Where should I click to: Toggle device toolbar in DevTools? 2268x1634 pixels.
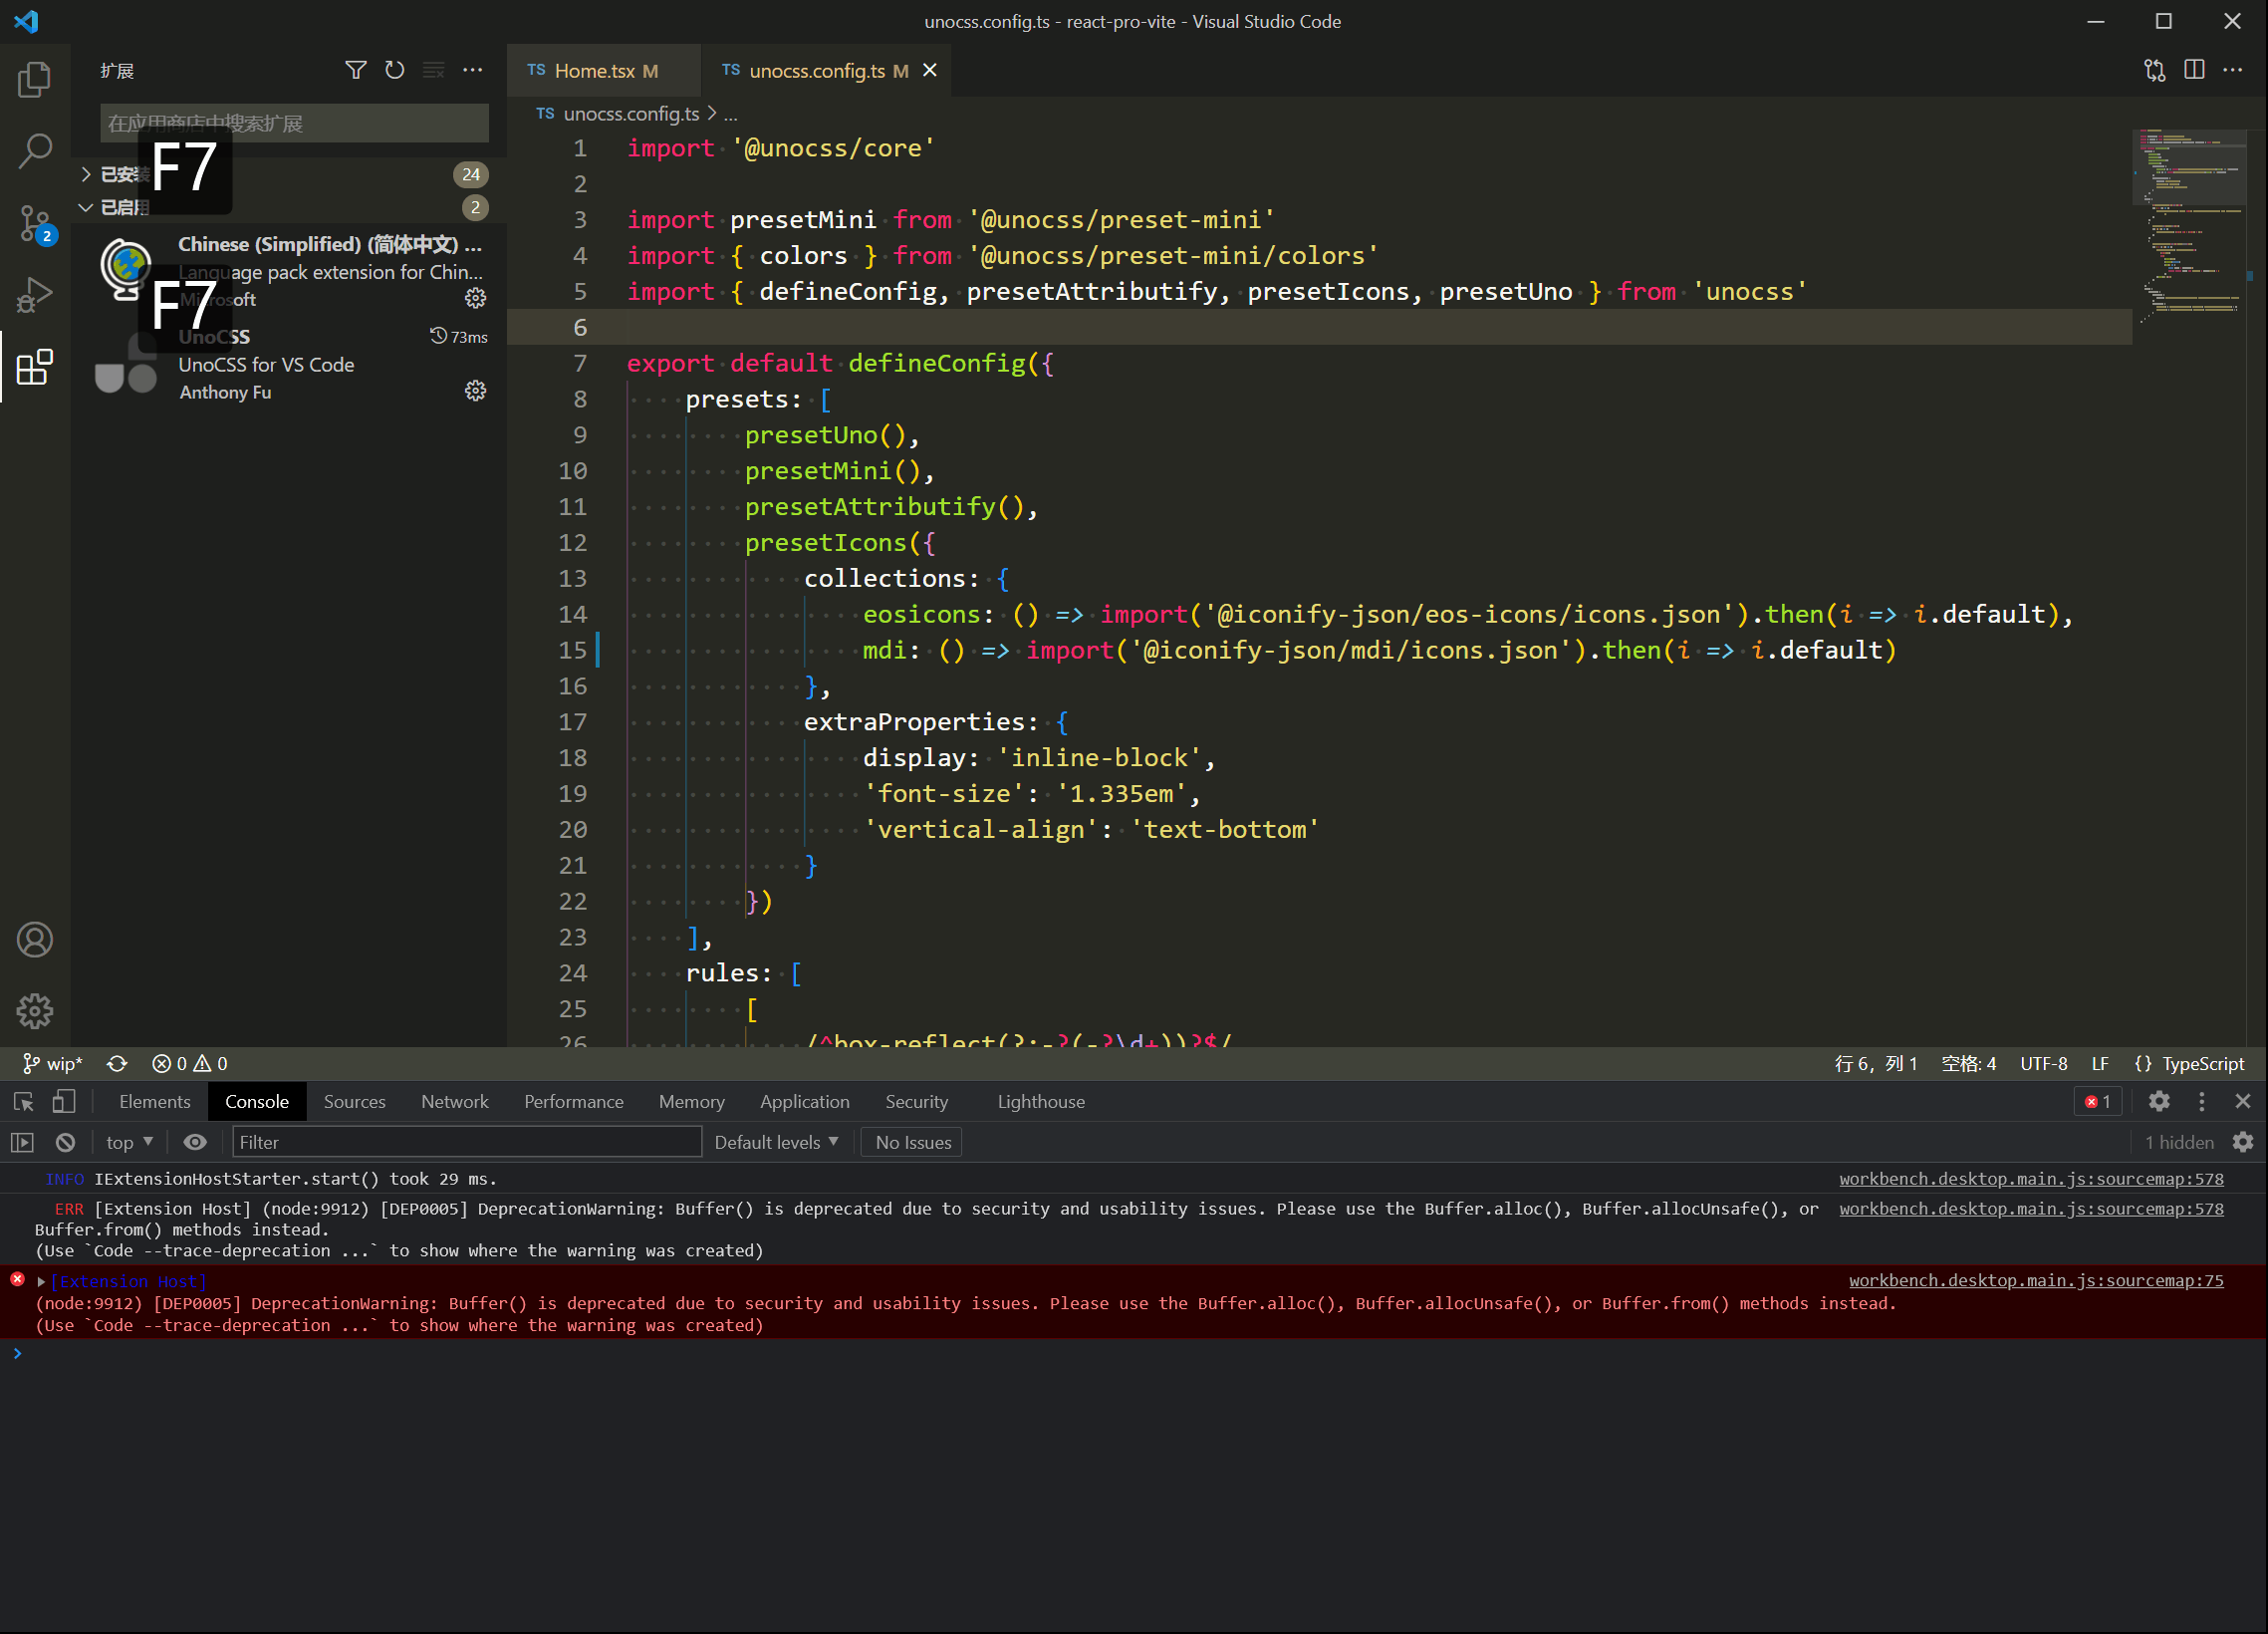(x=63, y=1101)
